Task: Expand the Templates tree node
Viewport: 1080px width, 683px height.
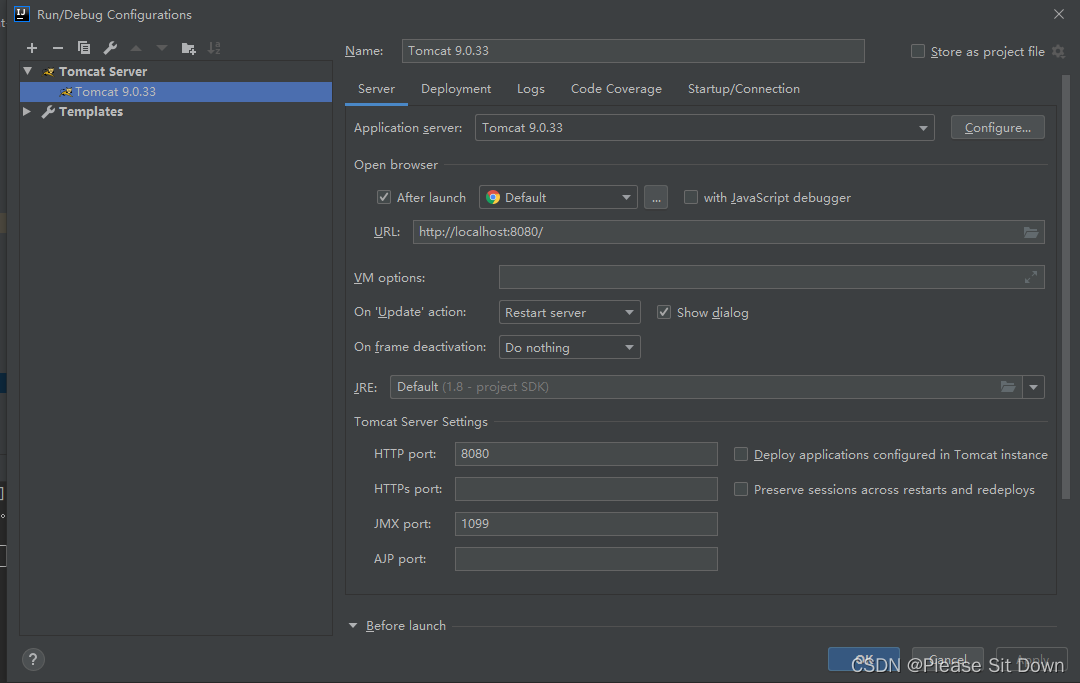Action: coord(27,112)
